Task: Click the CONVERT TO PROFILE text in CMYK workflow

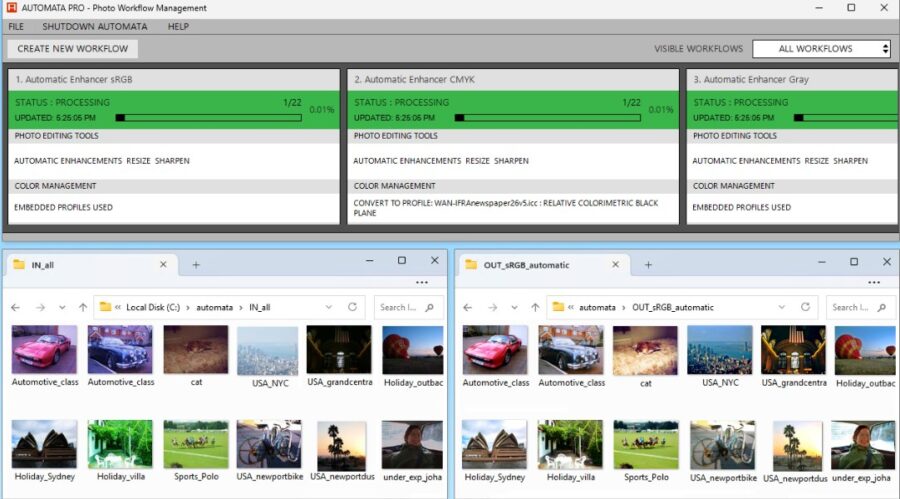Action: 506,208
